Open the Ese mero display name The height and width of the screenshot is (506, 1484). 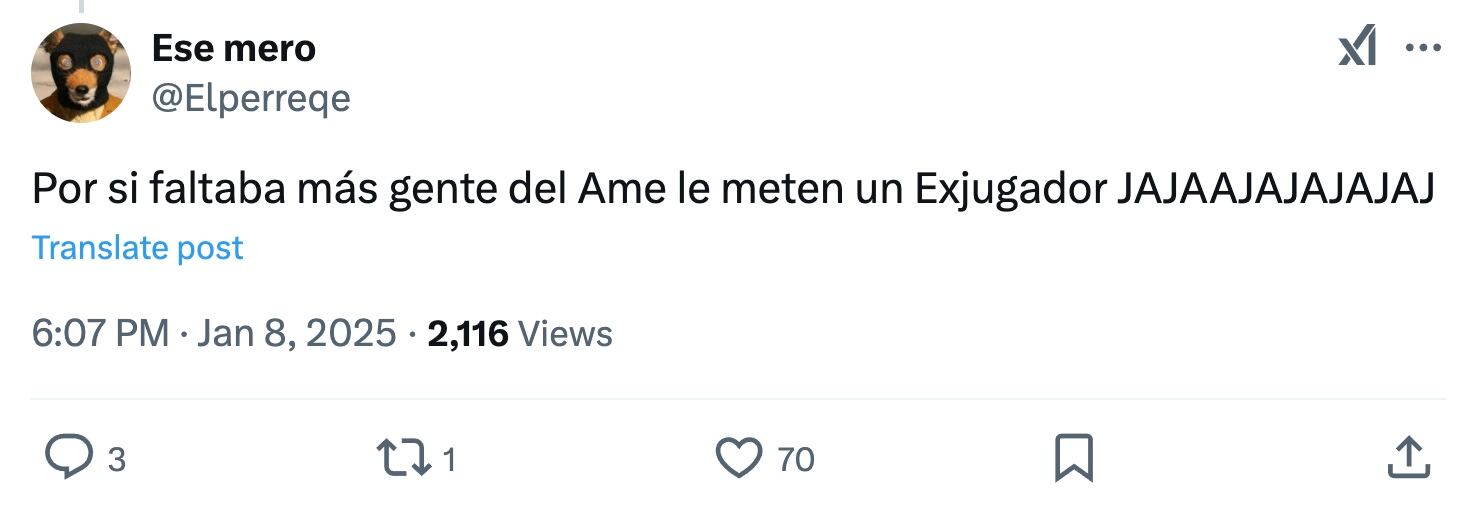click(x=233, y=48)
